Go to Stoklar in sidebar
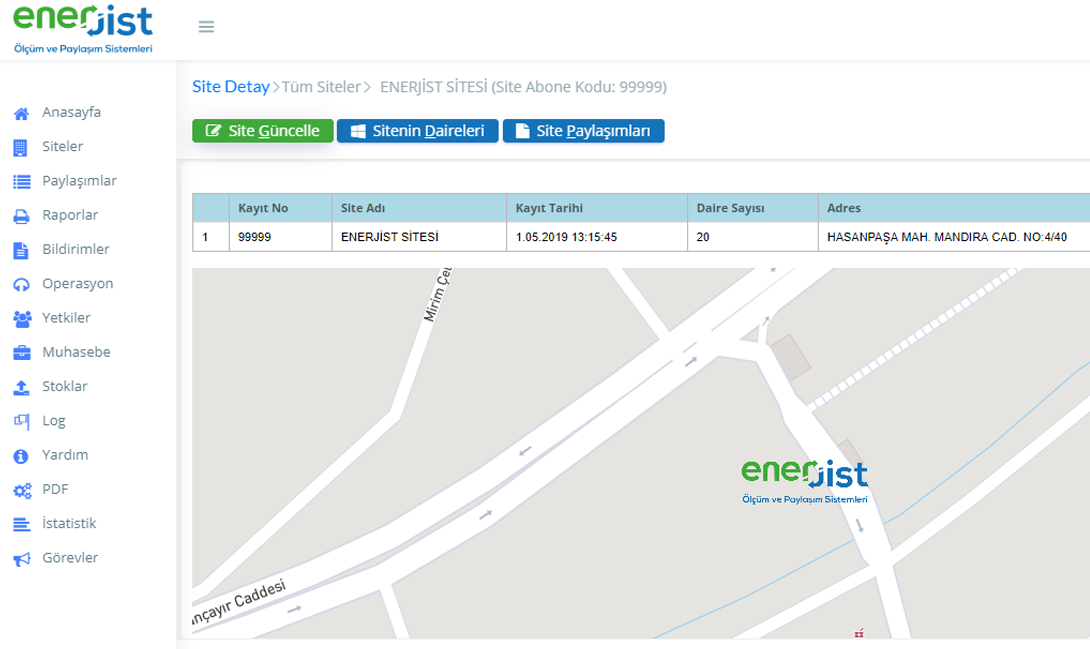1090x649 pixels. 64,386
